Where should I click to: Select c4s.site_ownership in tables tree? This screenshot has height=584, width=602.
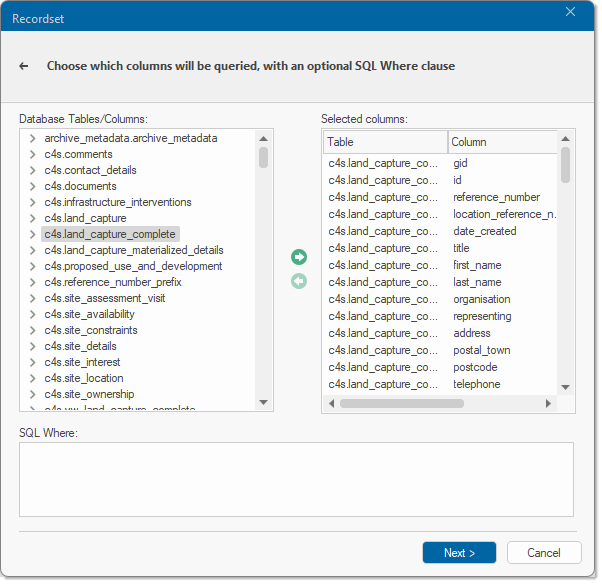[89, 394]
